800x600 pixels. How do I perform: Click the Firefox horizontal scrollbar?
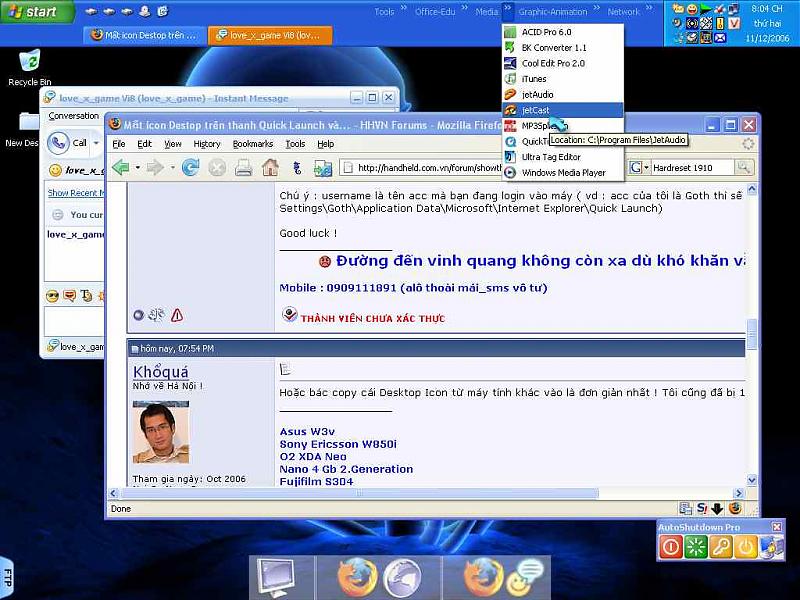[x=400, y=493]
